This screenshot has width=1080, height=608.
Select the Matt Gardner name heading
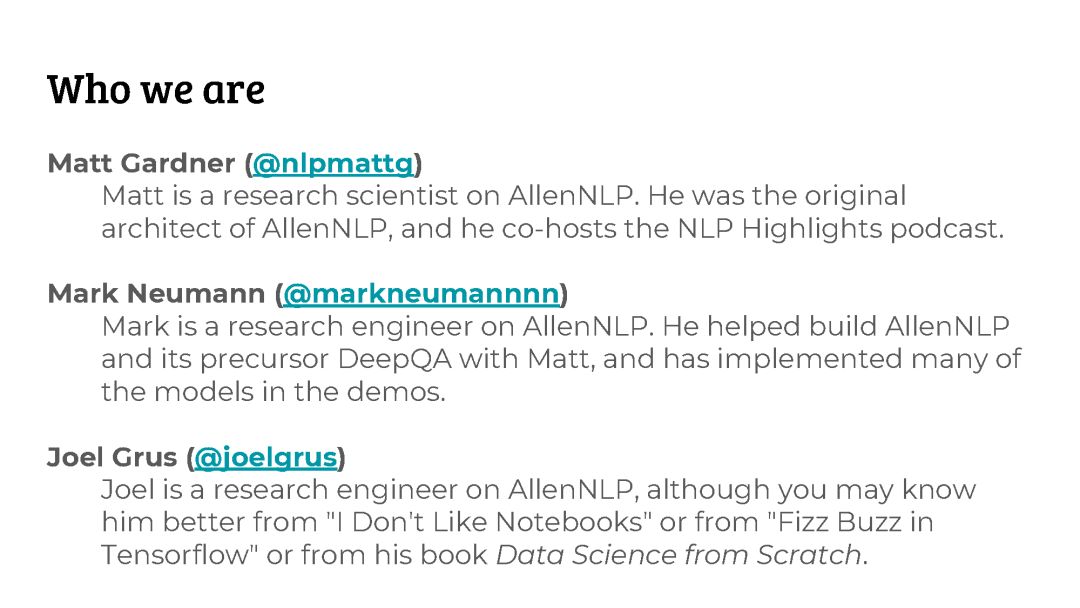point(141,164)
